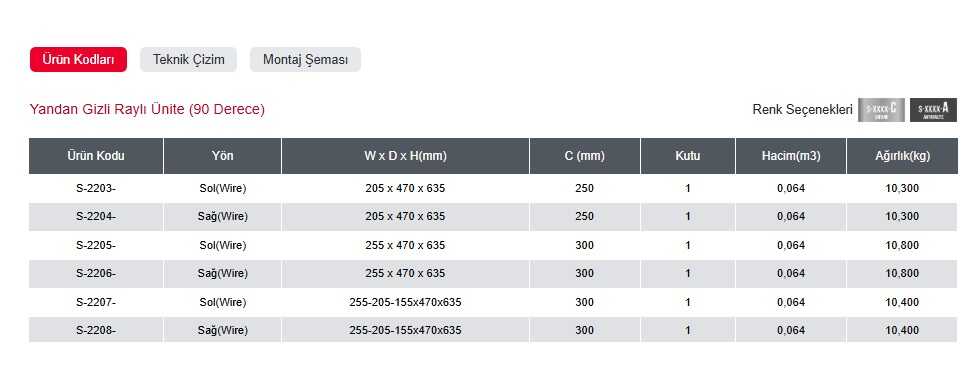
Task: Select product code S-2208- row
Action: (493, 330)
